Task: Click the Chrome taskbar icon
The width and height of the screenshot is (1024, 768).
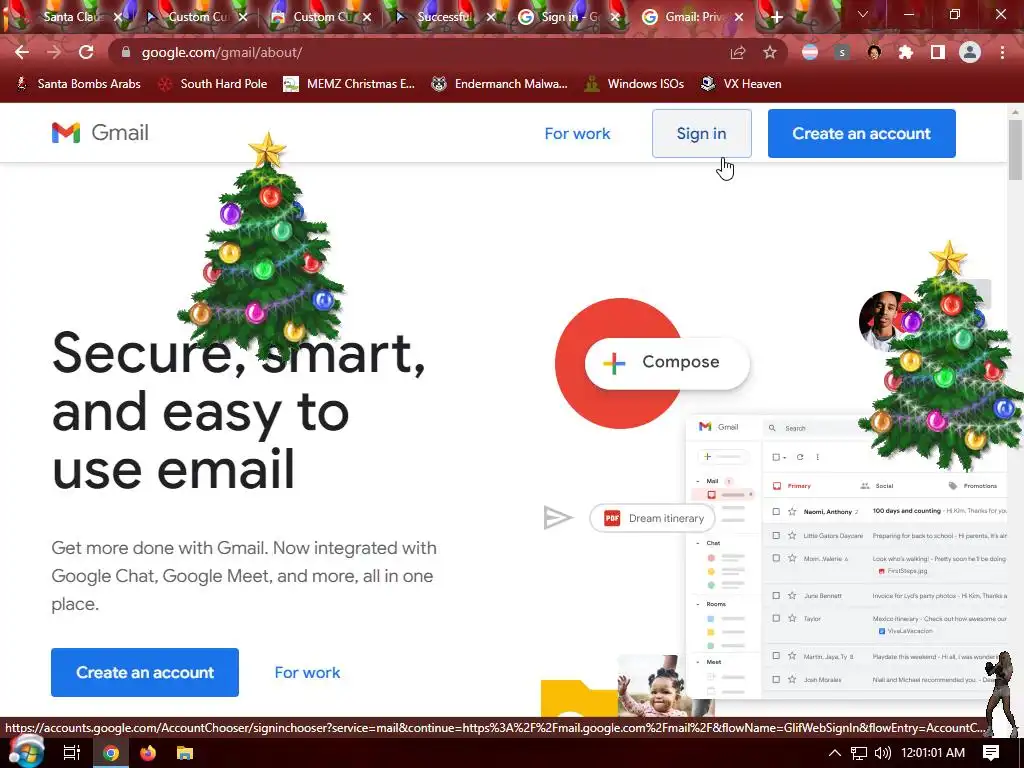Action: [111, 753]
